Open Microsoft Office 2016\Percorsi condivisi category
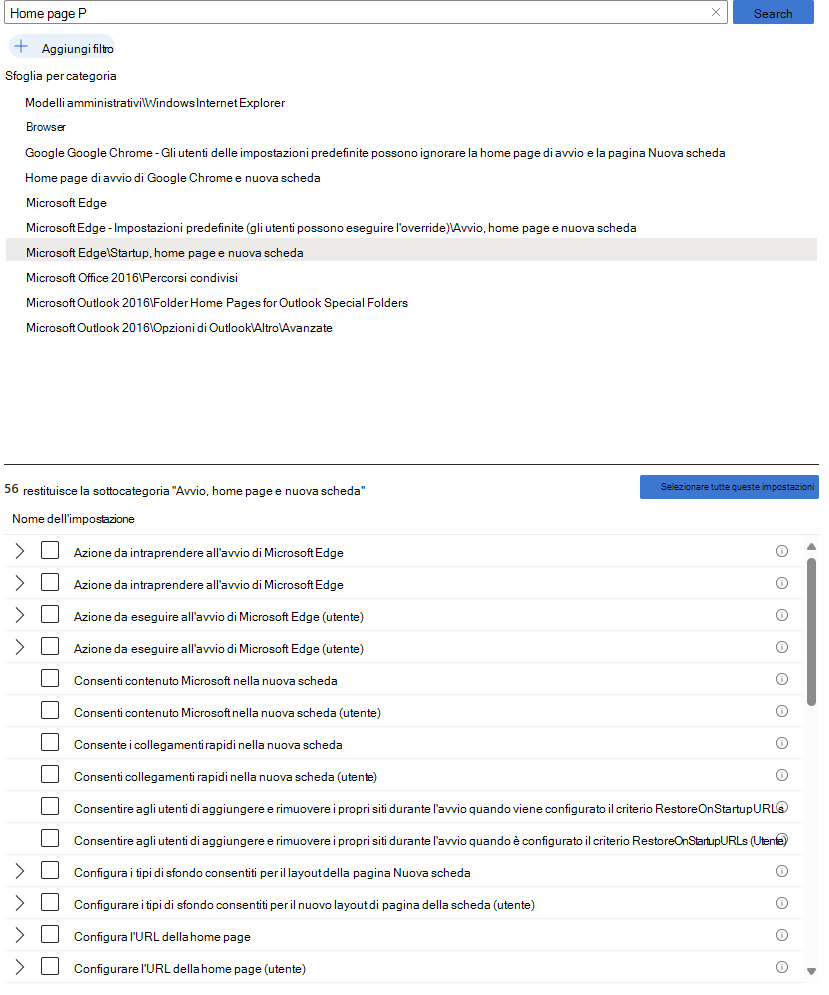 132,278
